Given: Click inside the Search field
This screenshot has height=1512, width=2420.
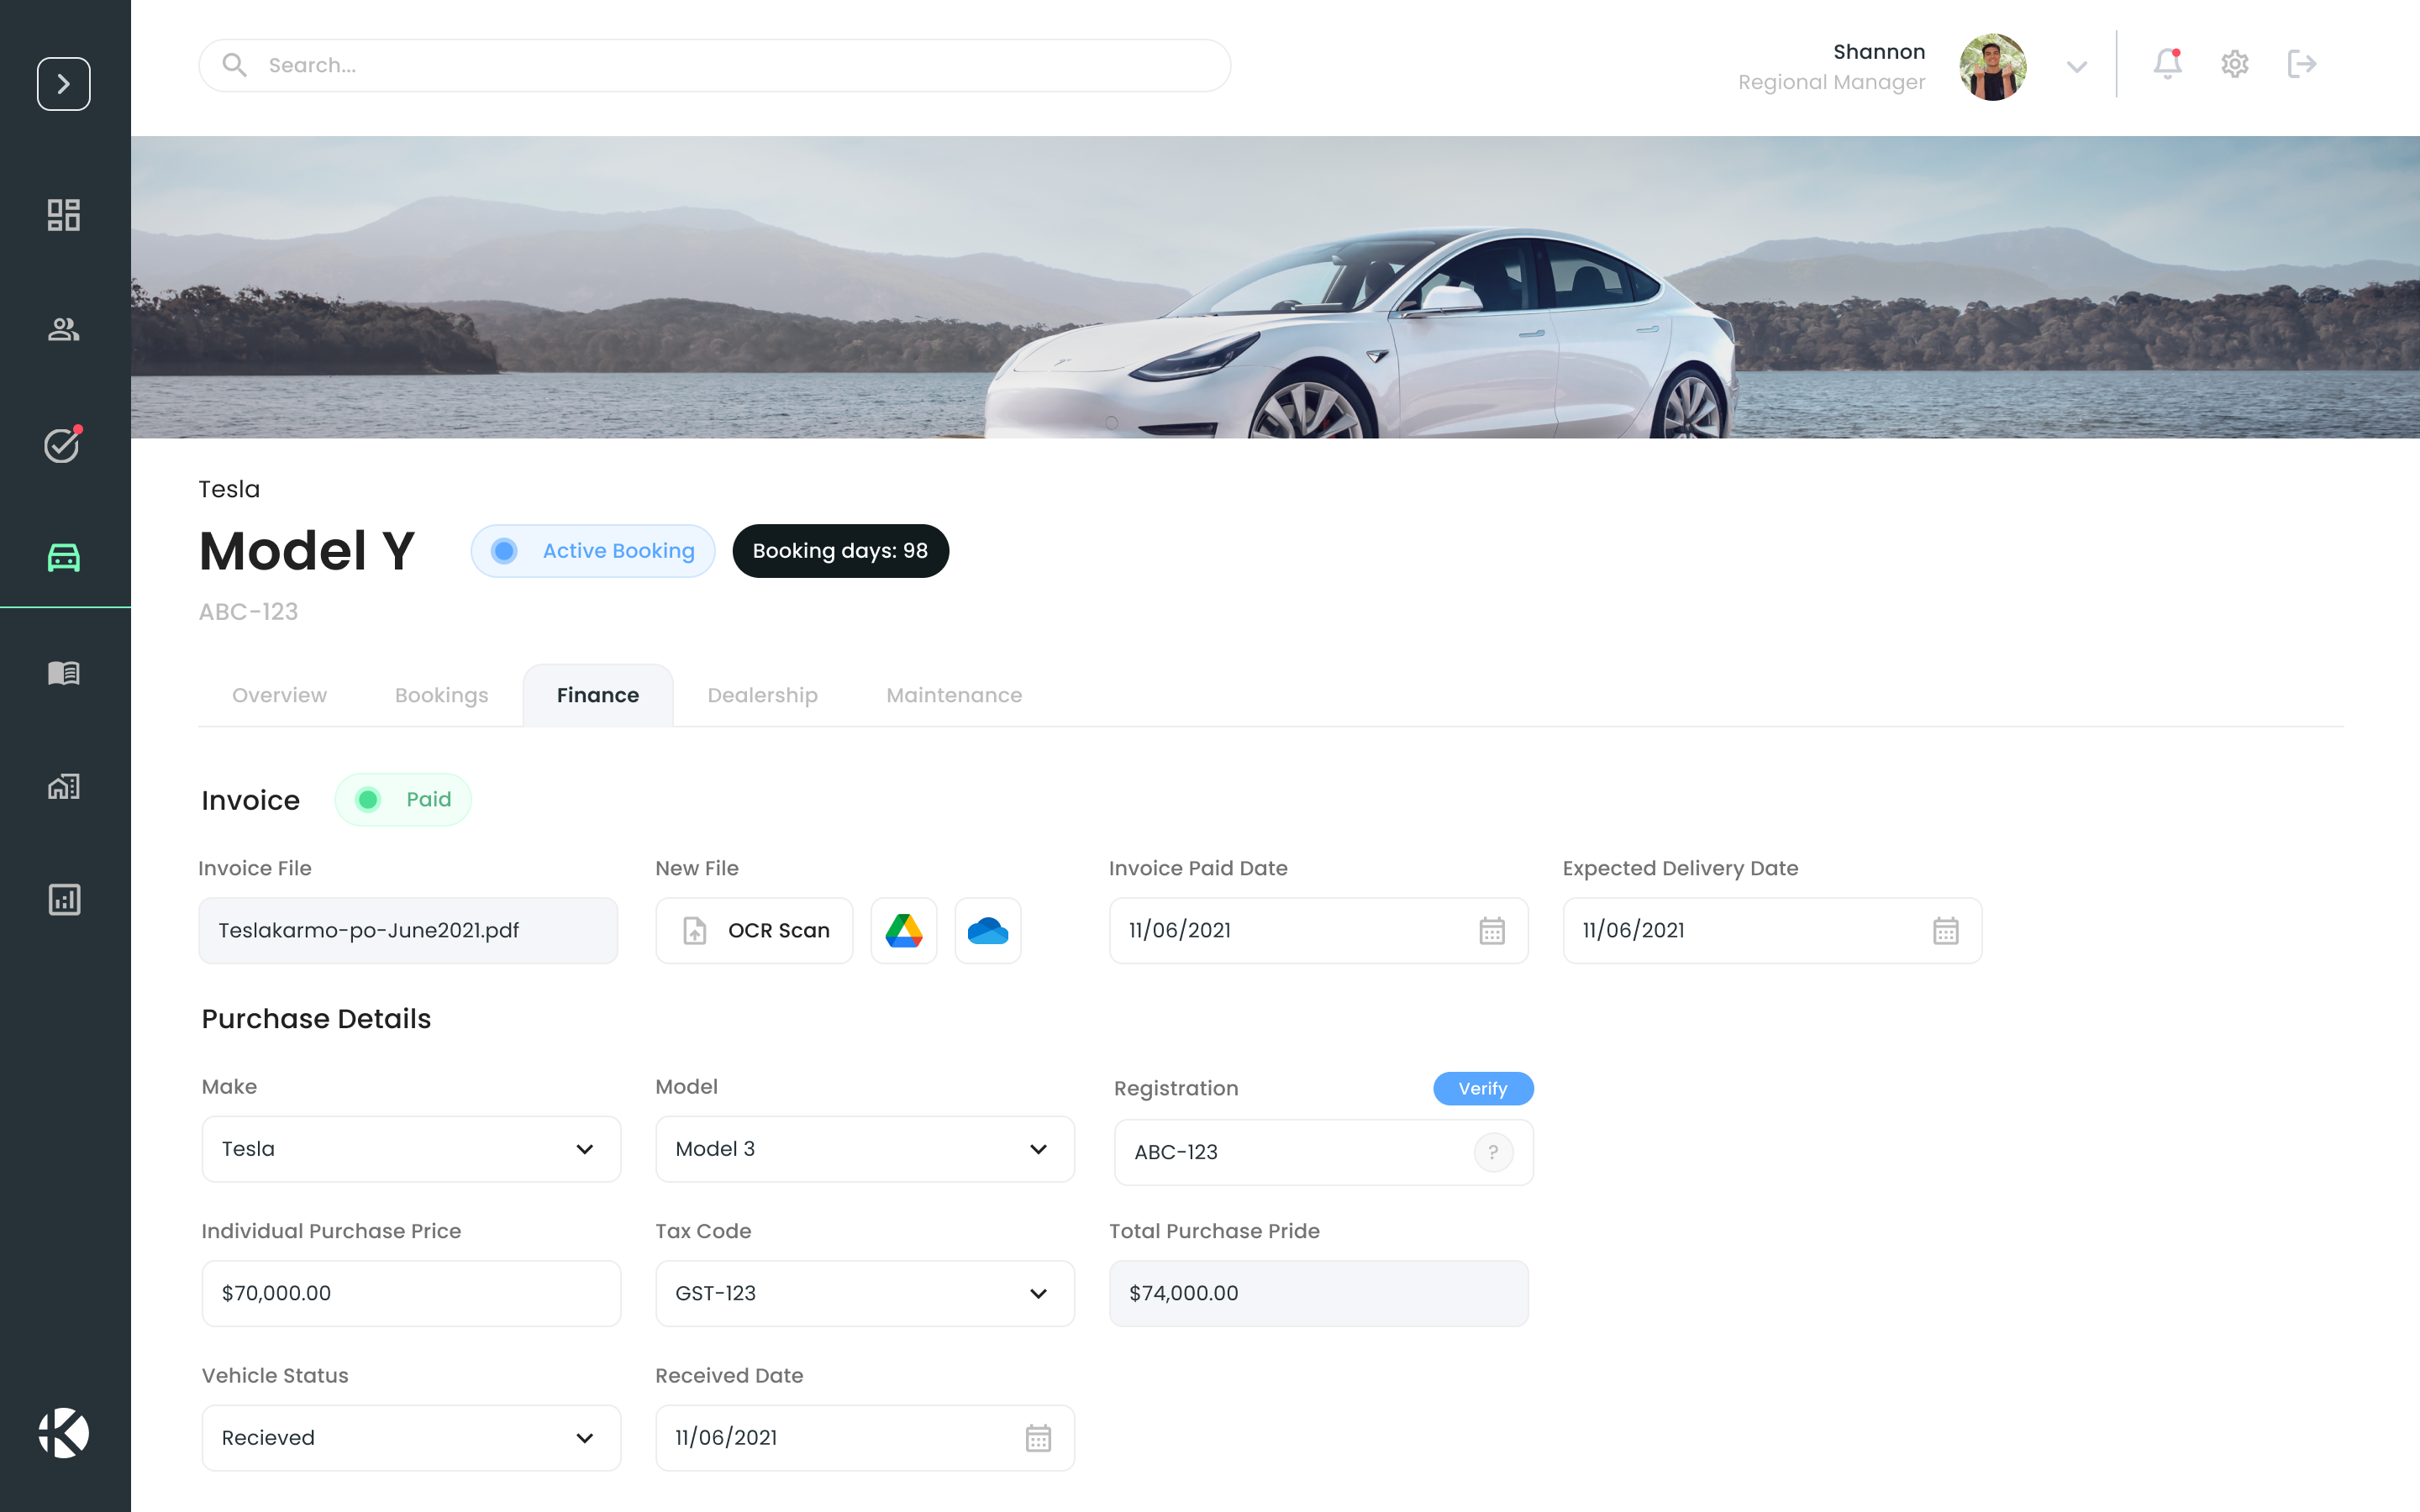Looking at the screenshot, I should [x=714, y=64].
